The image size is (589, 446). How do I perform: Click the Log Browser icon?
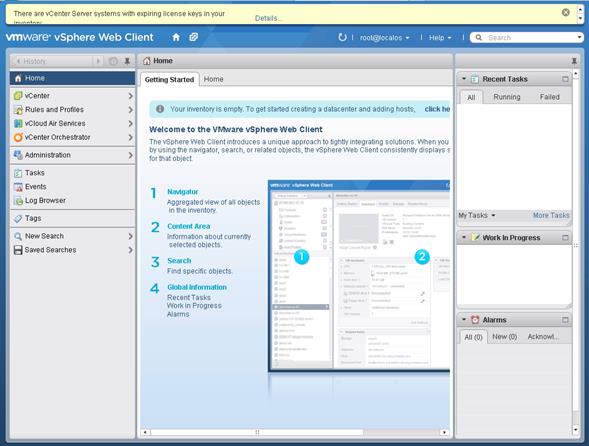(18, 201)
